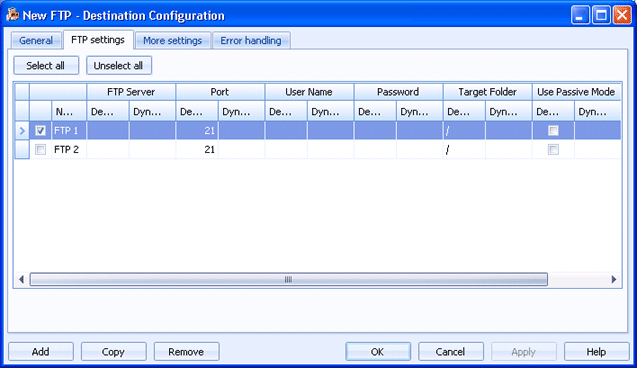The width and height of the screenshot is (637, 368).
Task: Switch to FTP settings tab
Action: pyautogui.click(x=98, y=40)
